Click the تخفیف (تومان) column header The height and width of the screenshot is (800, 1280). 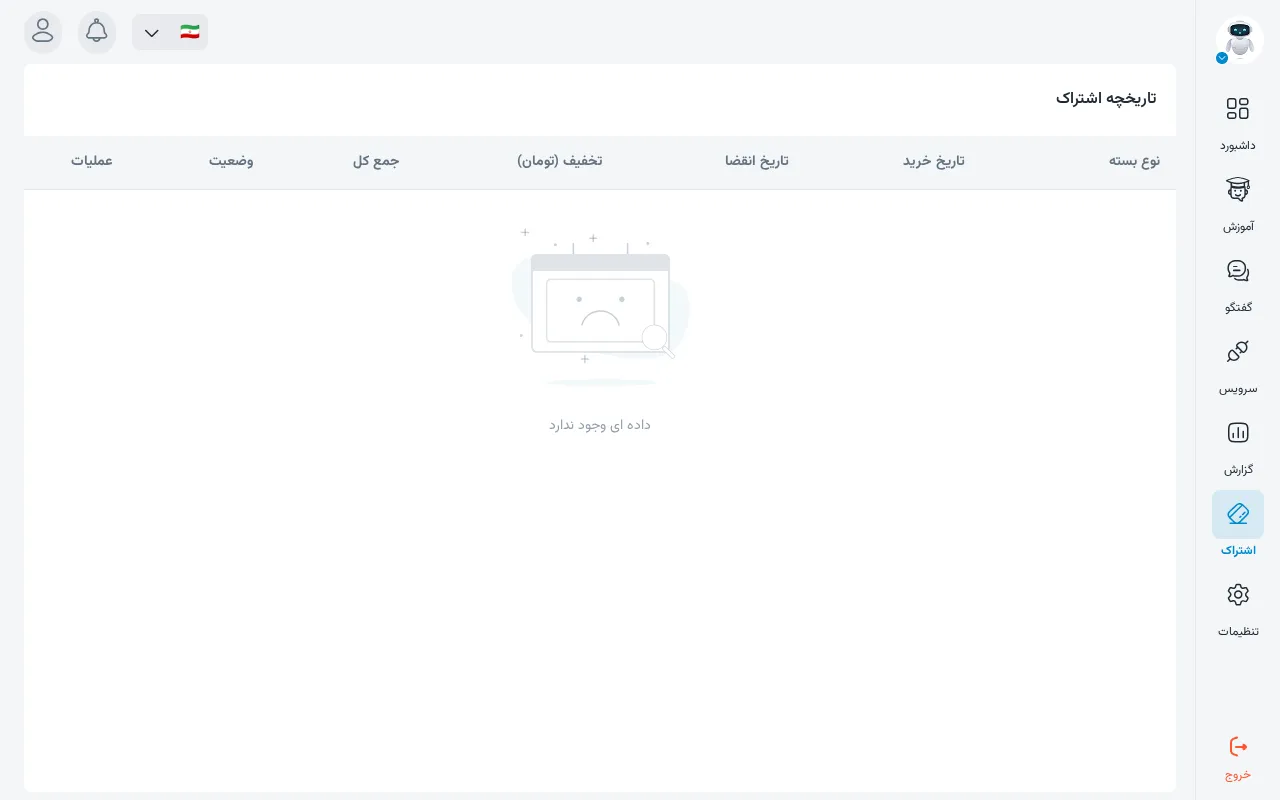[x=560, y=161]
